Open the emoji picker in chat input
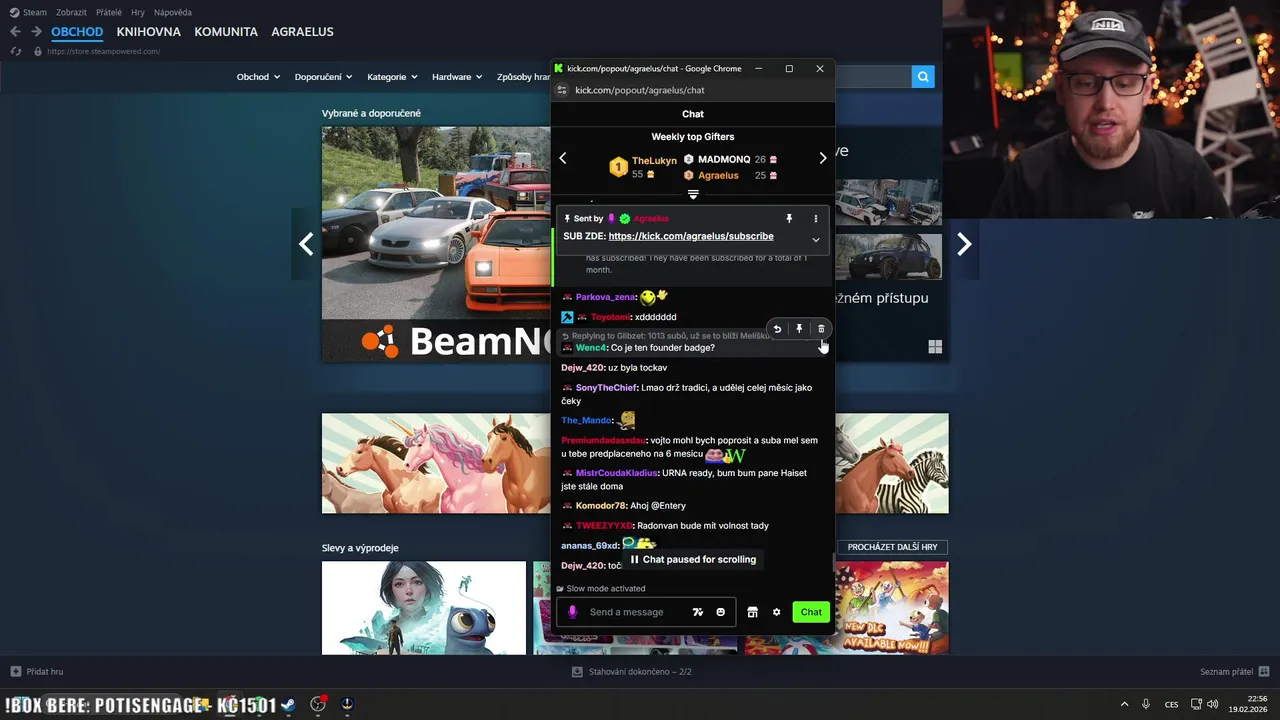 [x=720, y=612]
